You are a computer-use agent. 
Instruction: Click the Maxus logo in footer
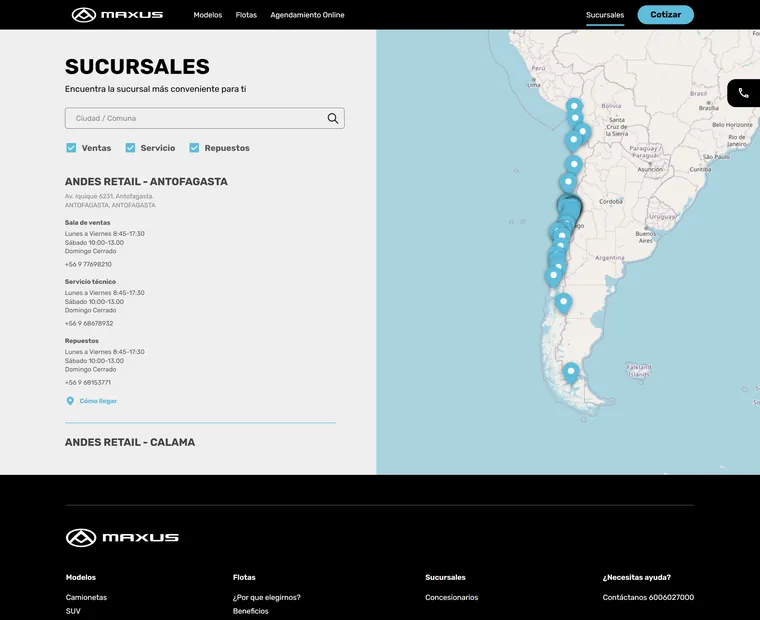pyautogui.click(x=122, y=538)
